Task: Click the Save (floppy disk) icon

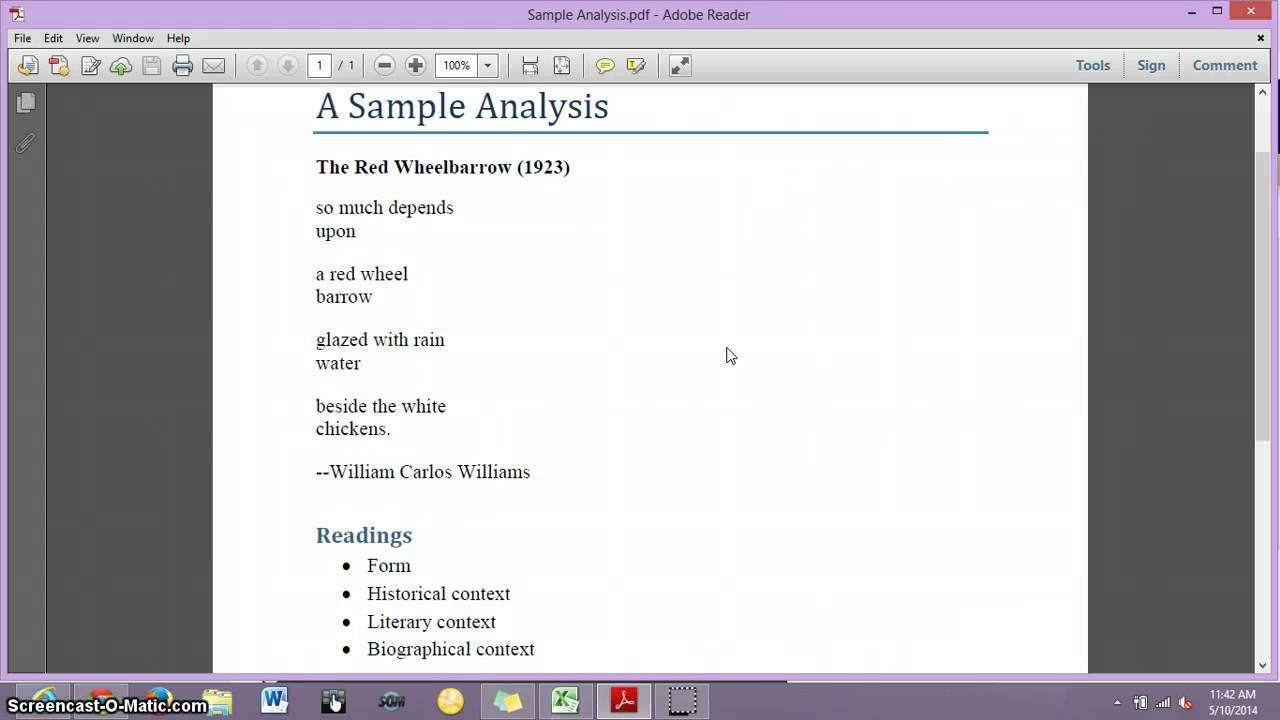Action: click(152, 66)
